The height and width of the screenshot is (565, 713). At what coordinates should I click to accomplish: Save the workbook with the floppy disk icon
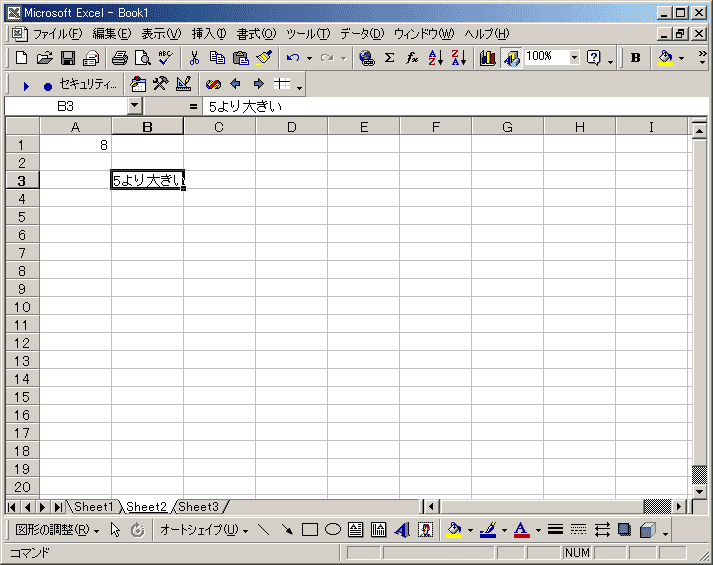pyautogui.click(x=68, y=58)
